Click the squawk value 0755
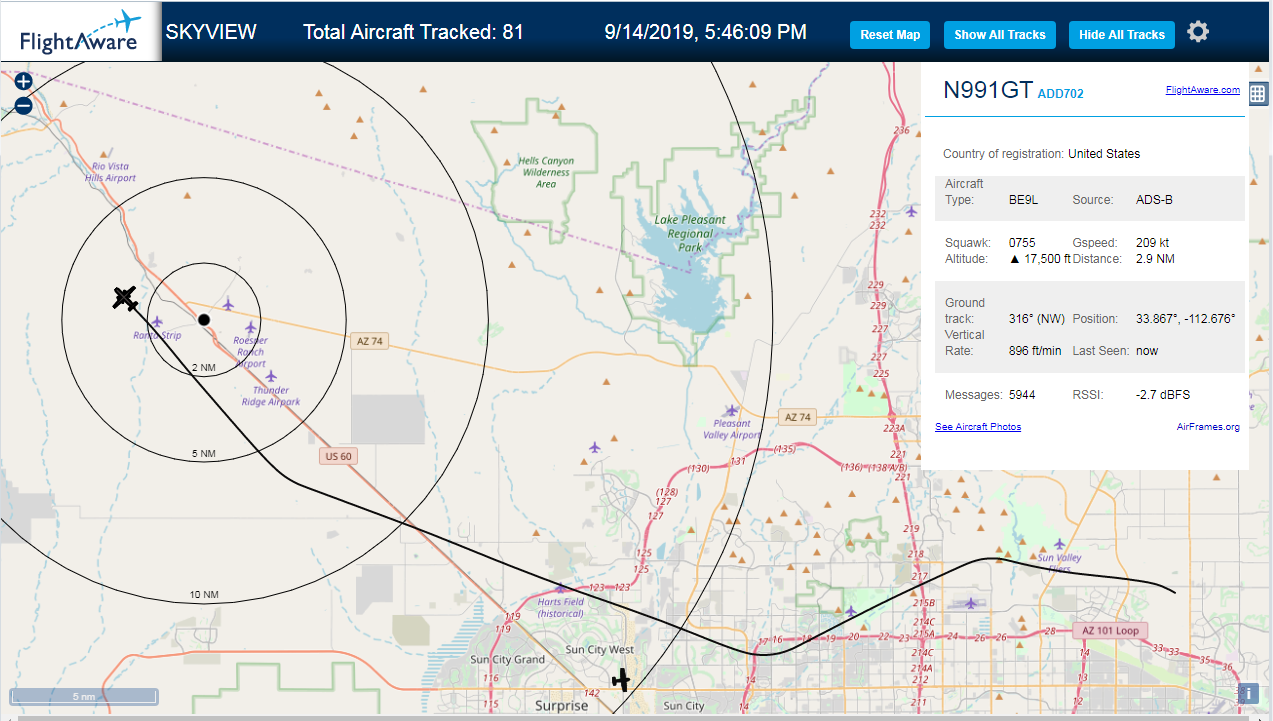The image size is (1273, 721). 1022,243
